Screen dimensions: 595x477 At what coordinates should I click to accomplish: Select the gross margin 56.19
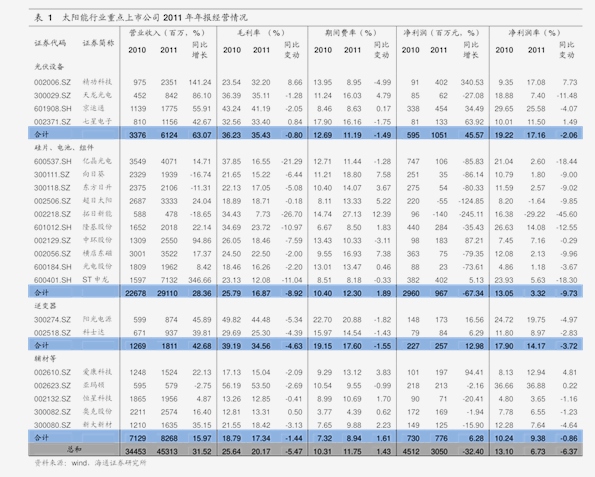tap(231, 386)
